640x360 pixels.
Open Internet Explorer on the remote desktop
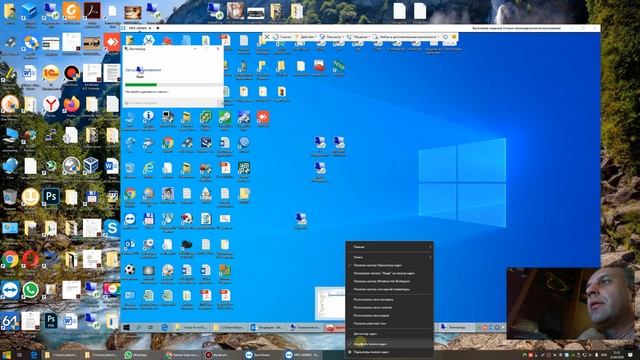(149, 168)
